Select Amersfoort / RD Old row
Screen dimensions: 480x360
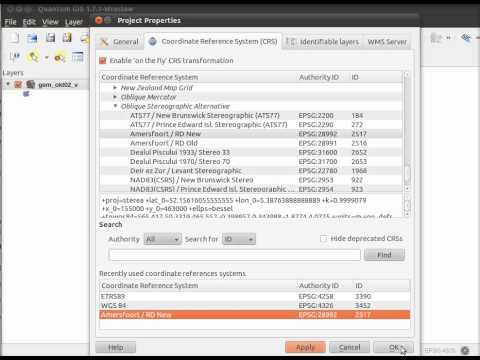point(251,143)
